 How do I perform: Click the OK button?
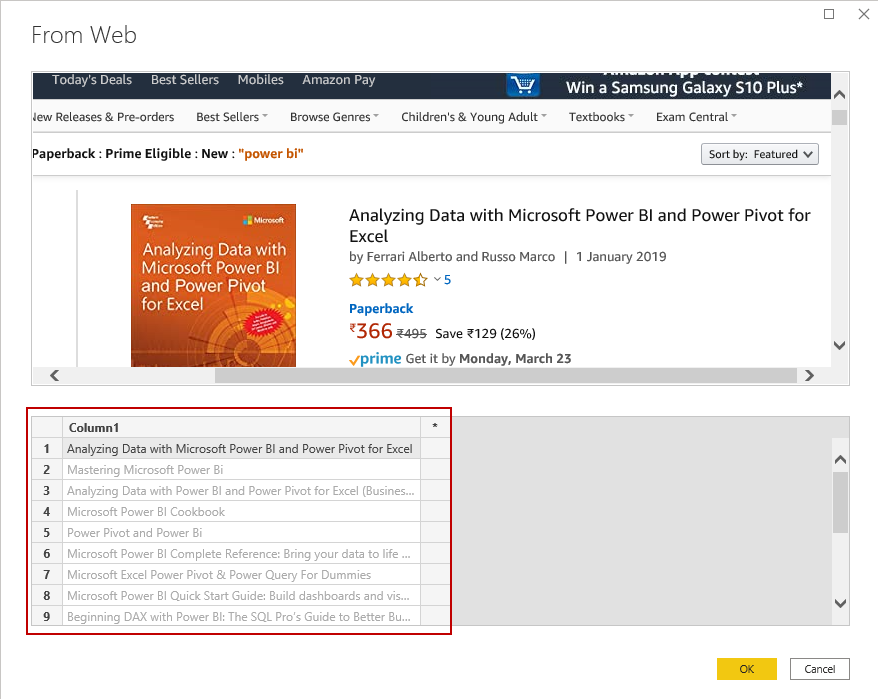click(x=747, y=669)
